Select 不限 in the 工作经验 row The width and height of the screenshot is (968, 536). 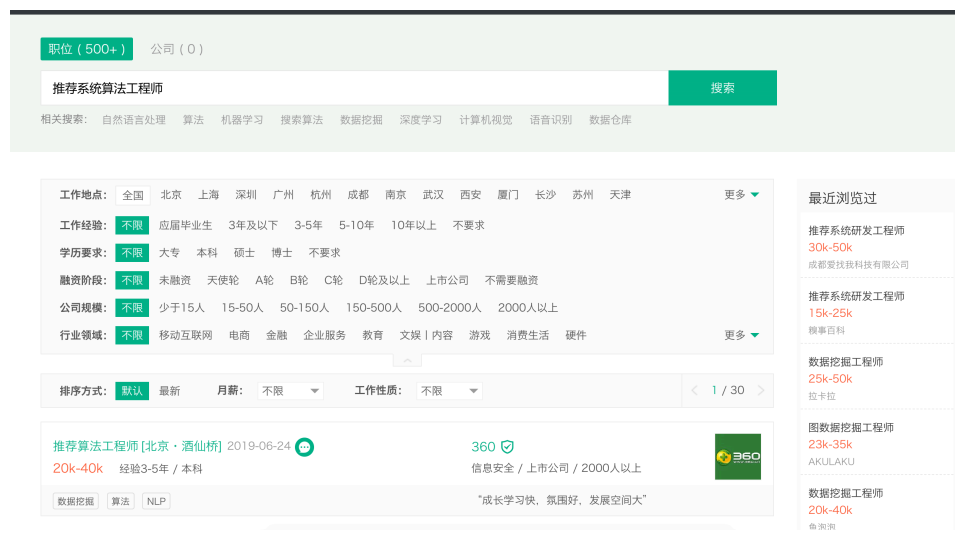[132, 225]
